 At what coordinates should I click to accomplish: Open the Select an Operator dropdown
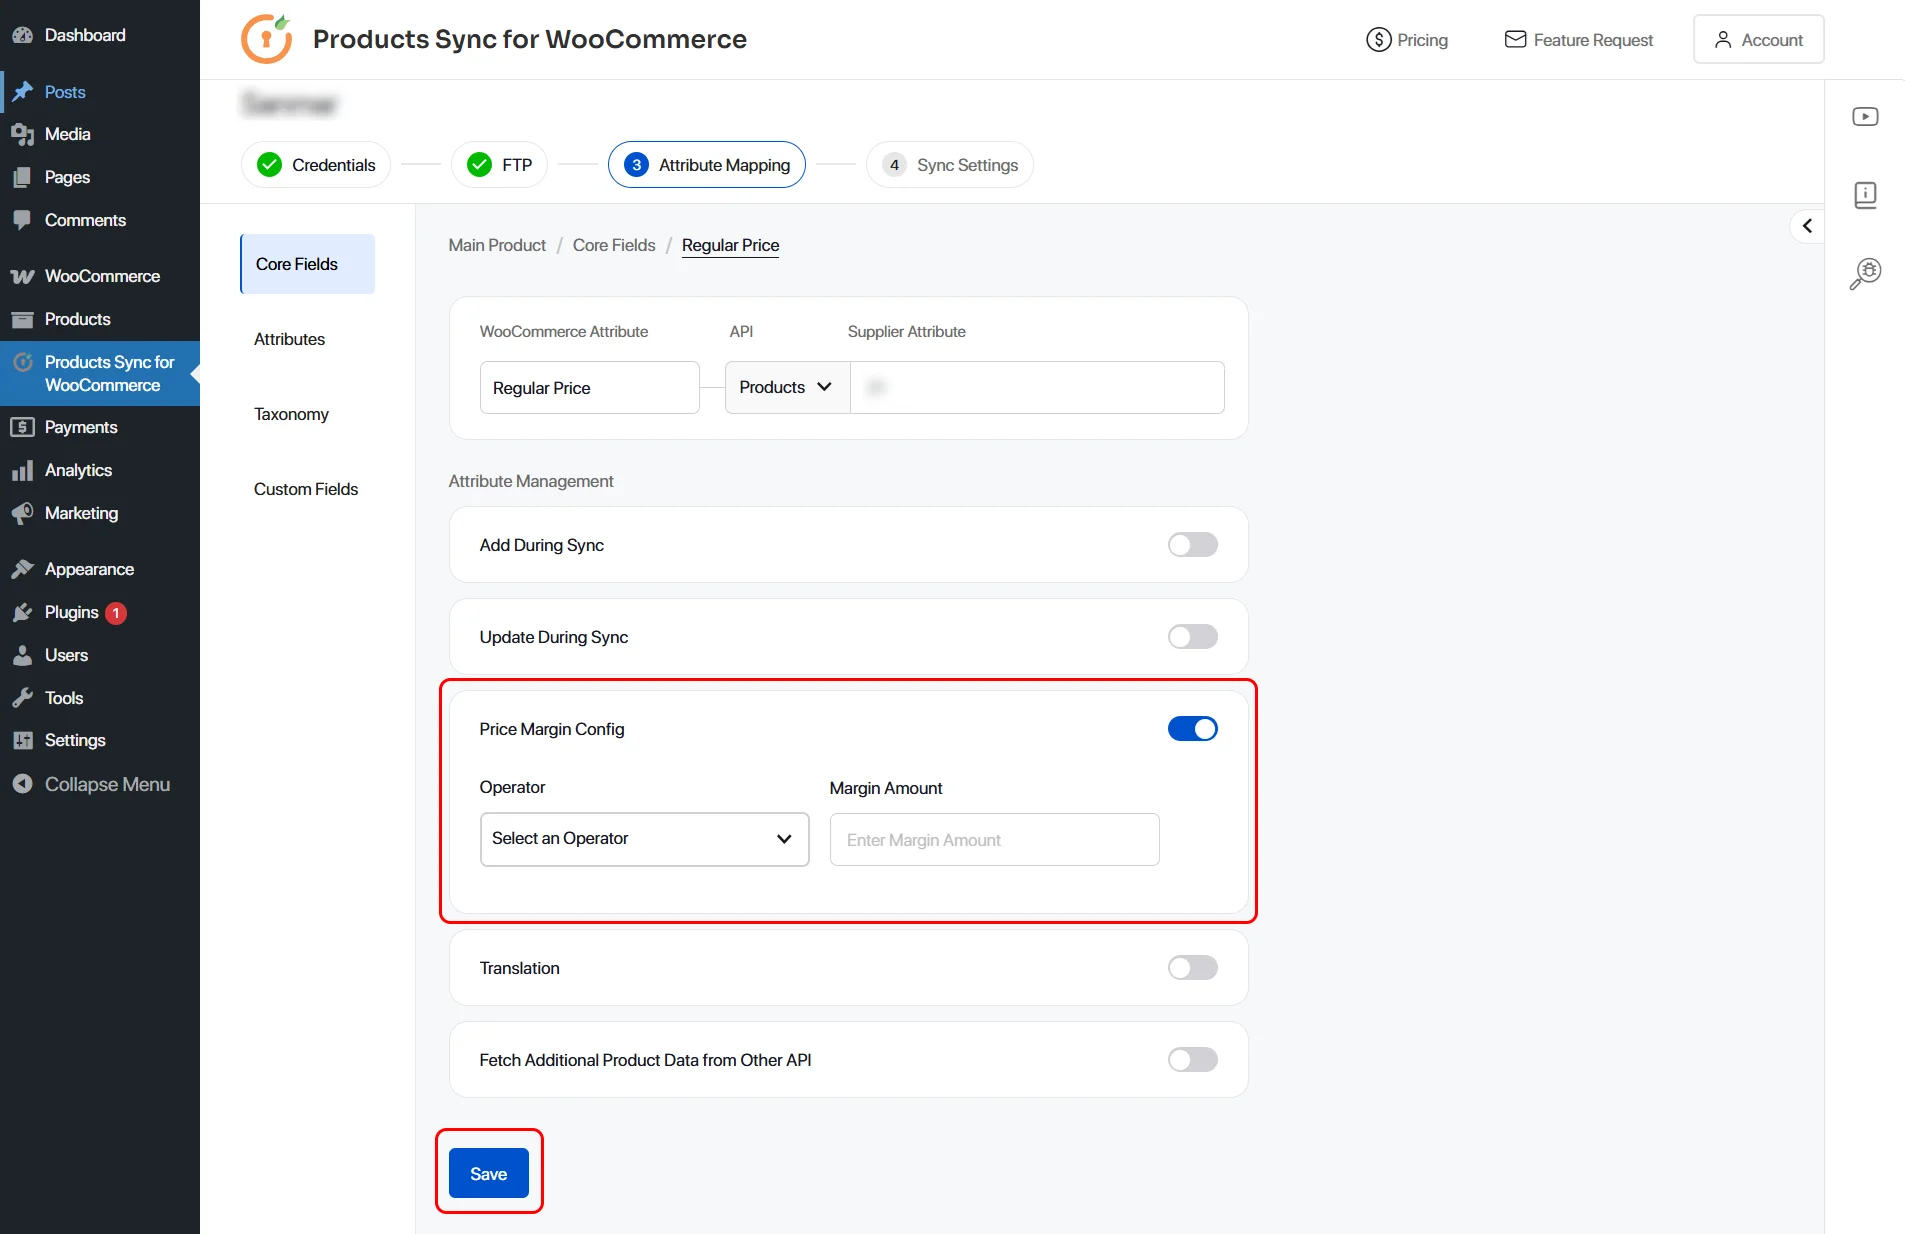click(643, 839)
